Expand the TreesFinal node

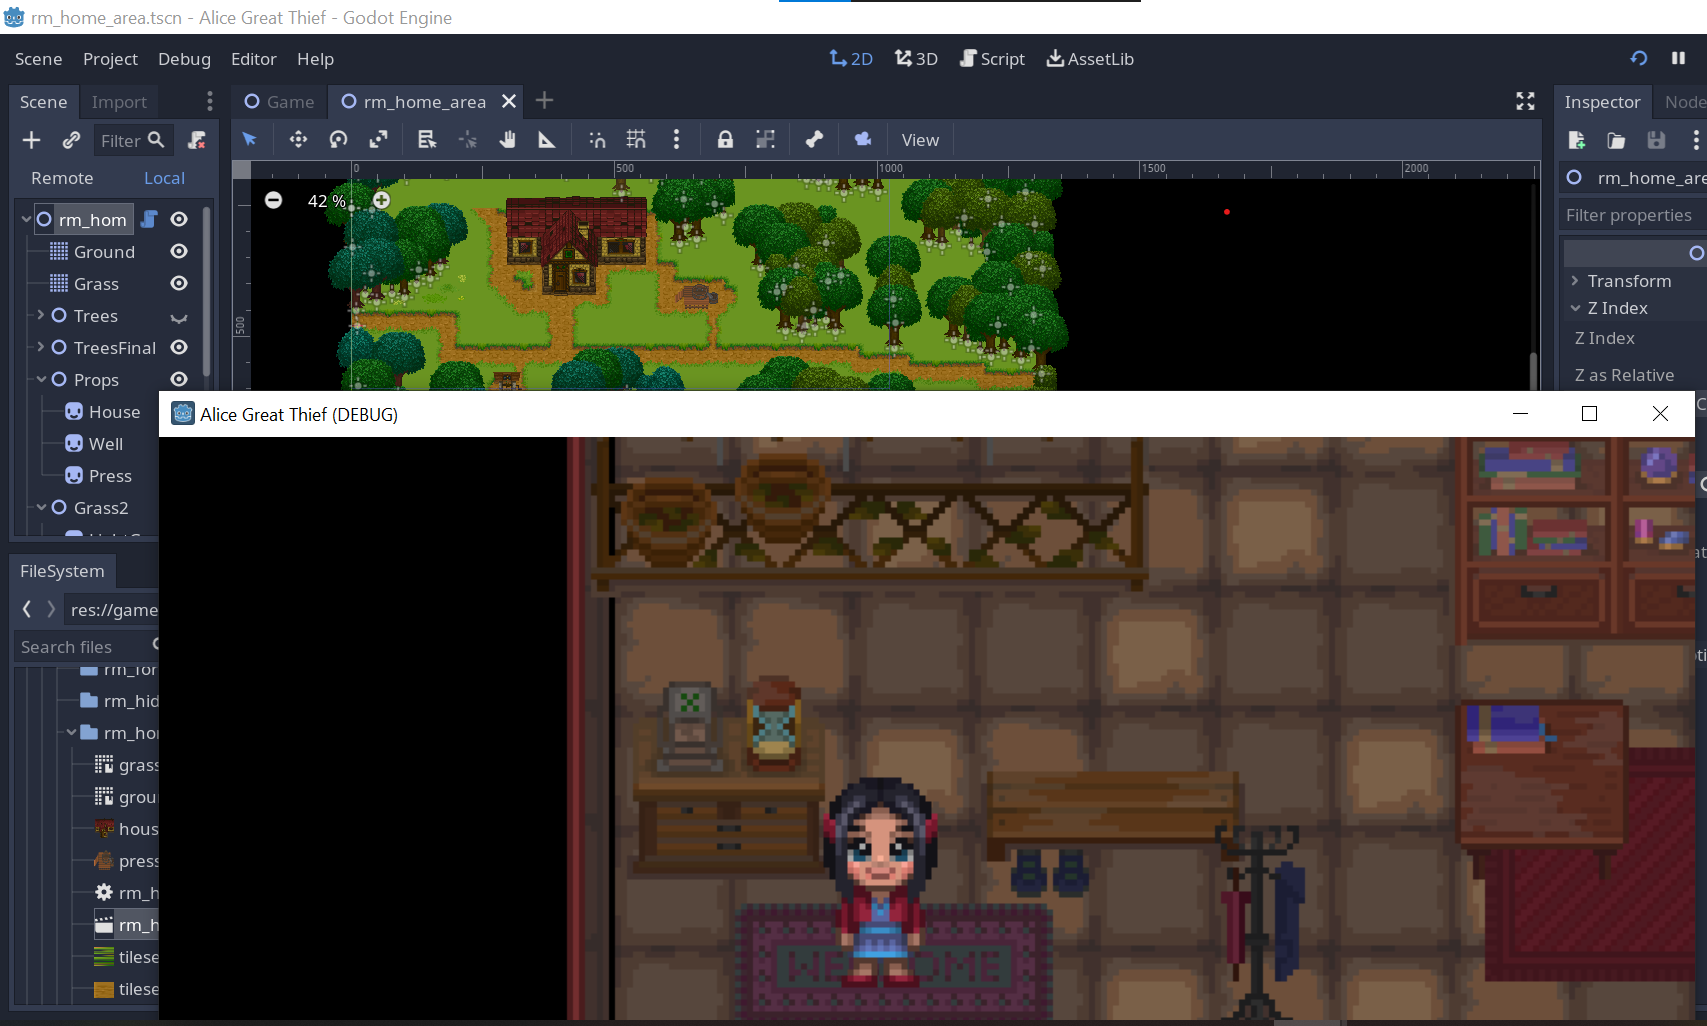tap(41, 348)
